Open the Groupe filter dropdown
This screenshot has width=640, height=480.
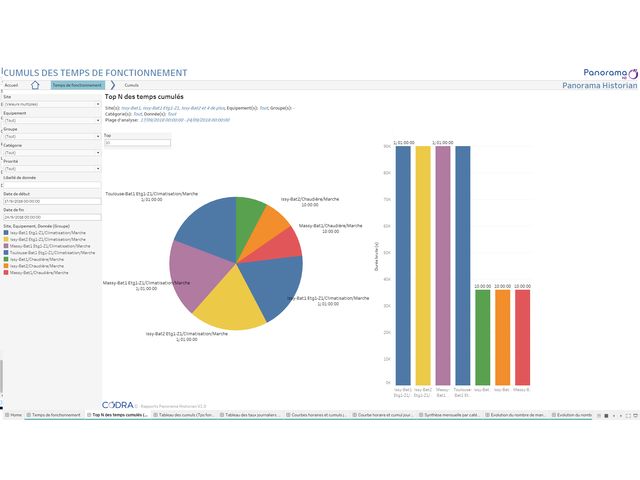click(51, 136)
